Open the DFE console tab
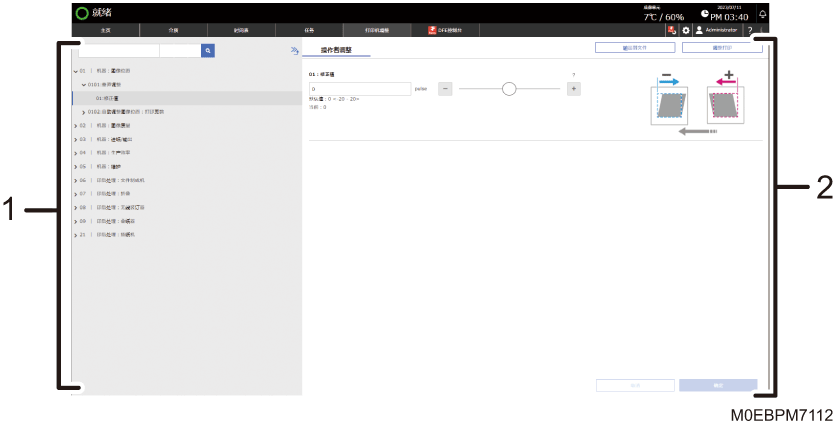Viewport: 838px width, 426px height. click(x=445, y=30)
